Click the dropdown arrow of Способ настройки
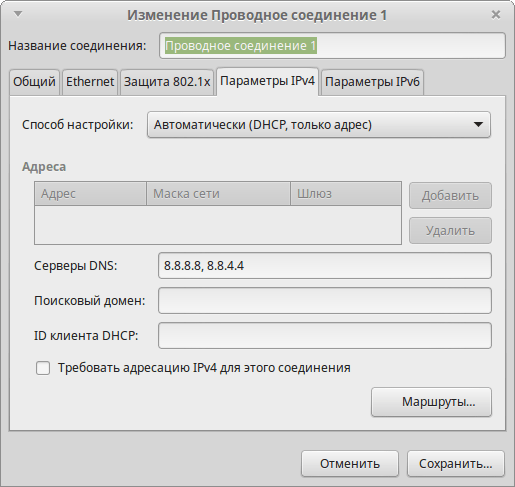The width and height of the screenshot is (515, 487). (478, 125)
